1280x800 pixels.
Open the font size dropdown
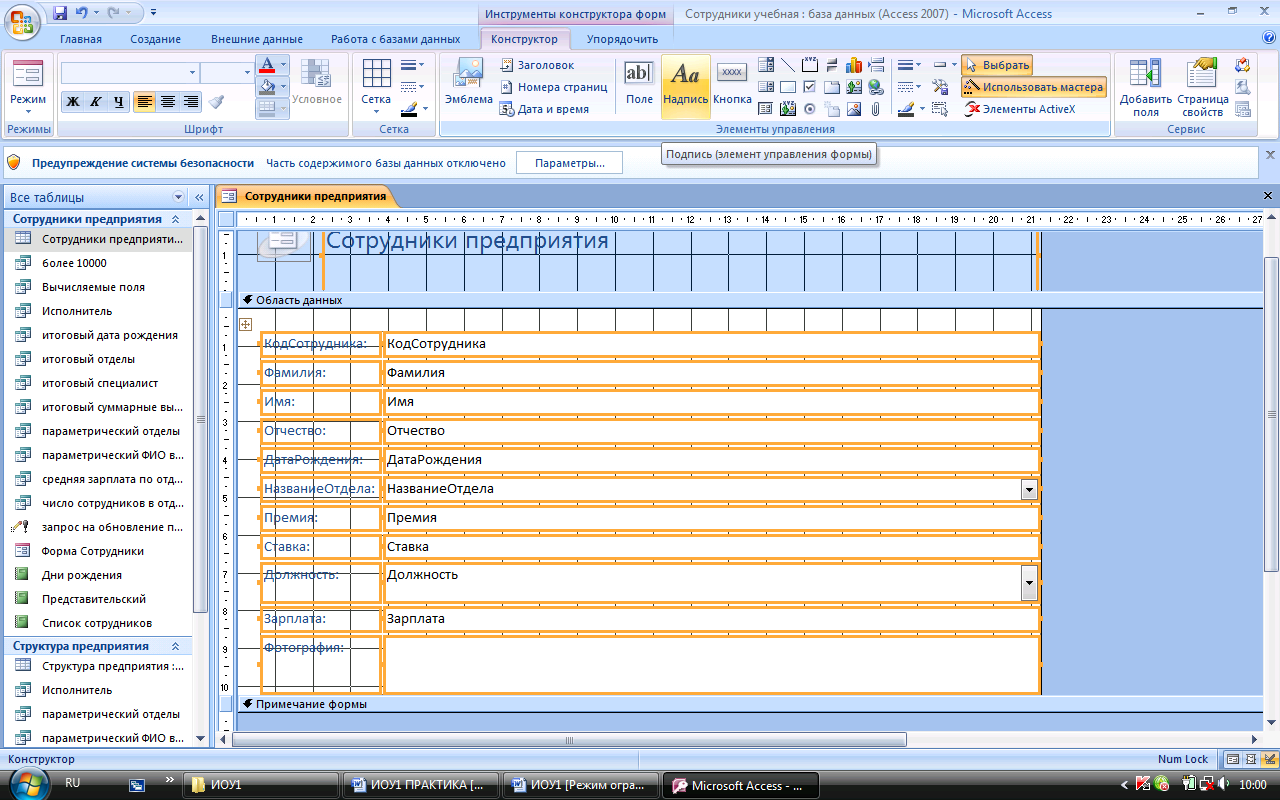pyautogui.click(x=247, y=73)
